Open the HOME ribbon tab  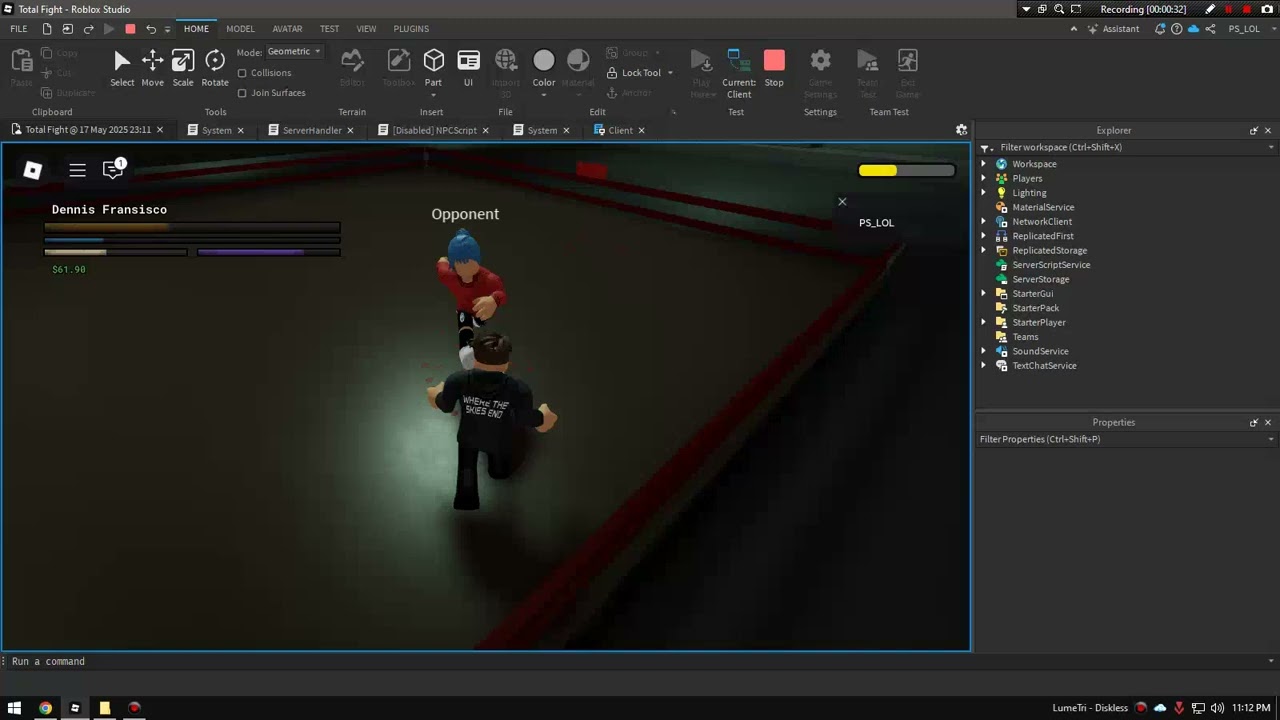click(196, 29)
